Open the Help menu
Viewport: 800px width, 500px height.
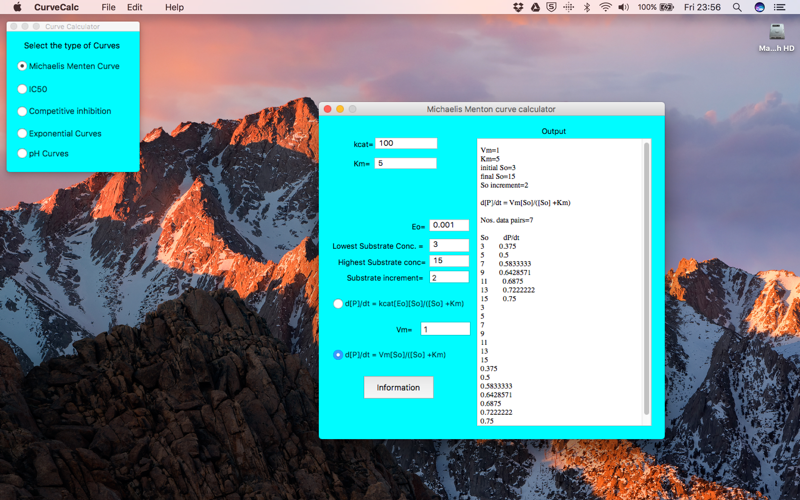point(174,7)
